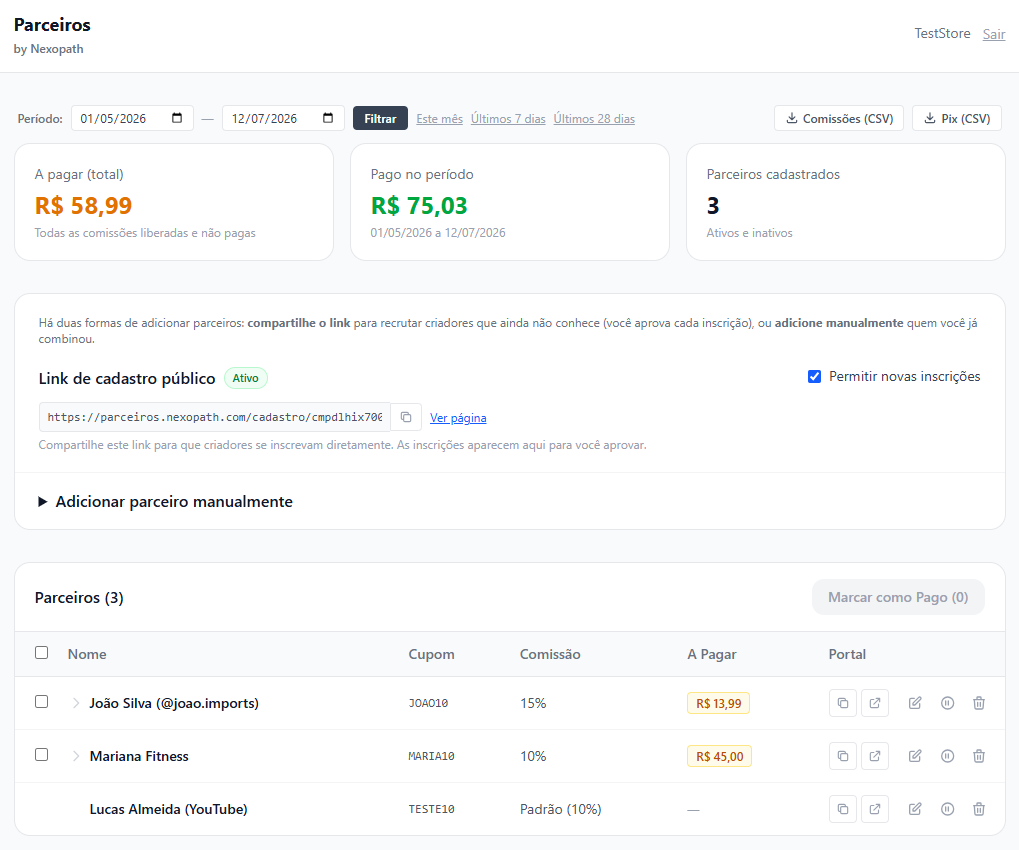This screenshot has height=850, width=1019.
Task: Open Mariana Fitness portal in new tab
Action: [x=875, y=756]
